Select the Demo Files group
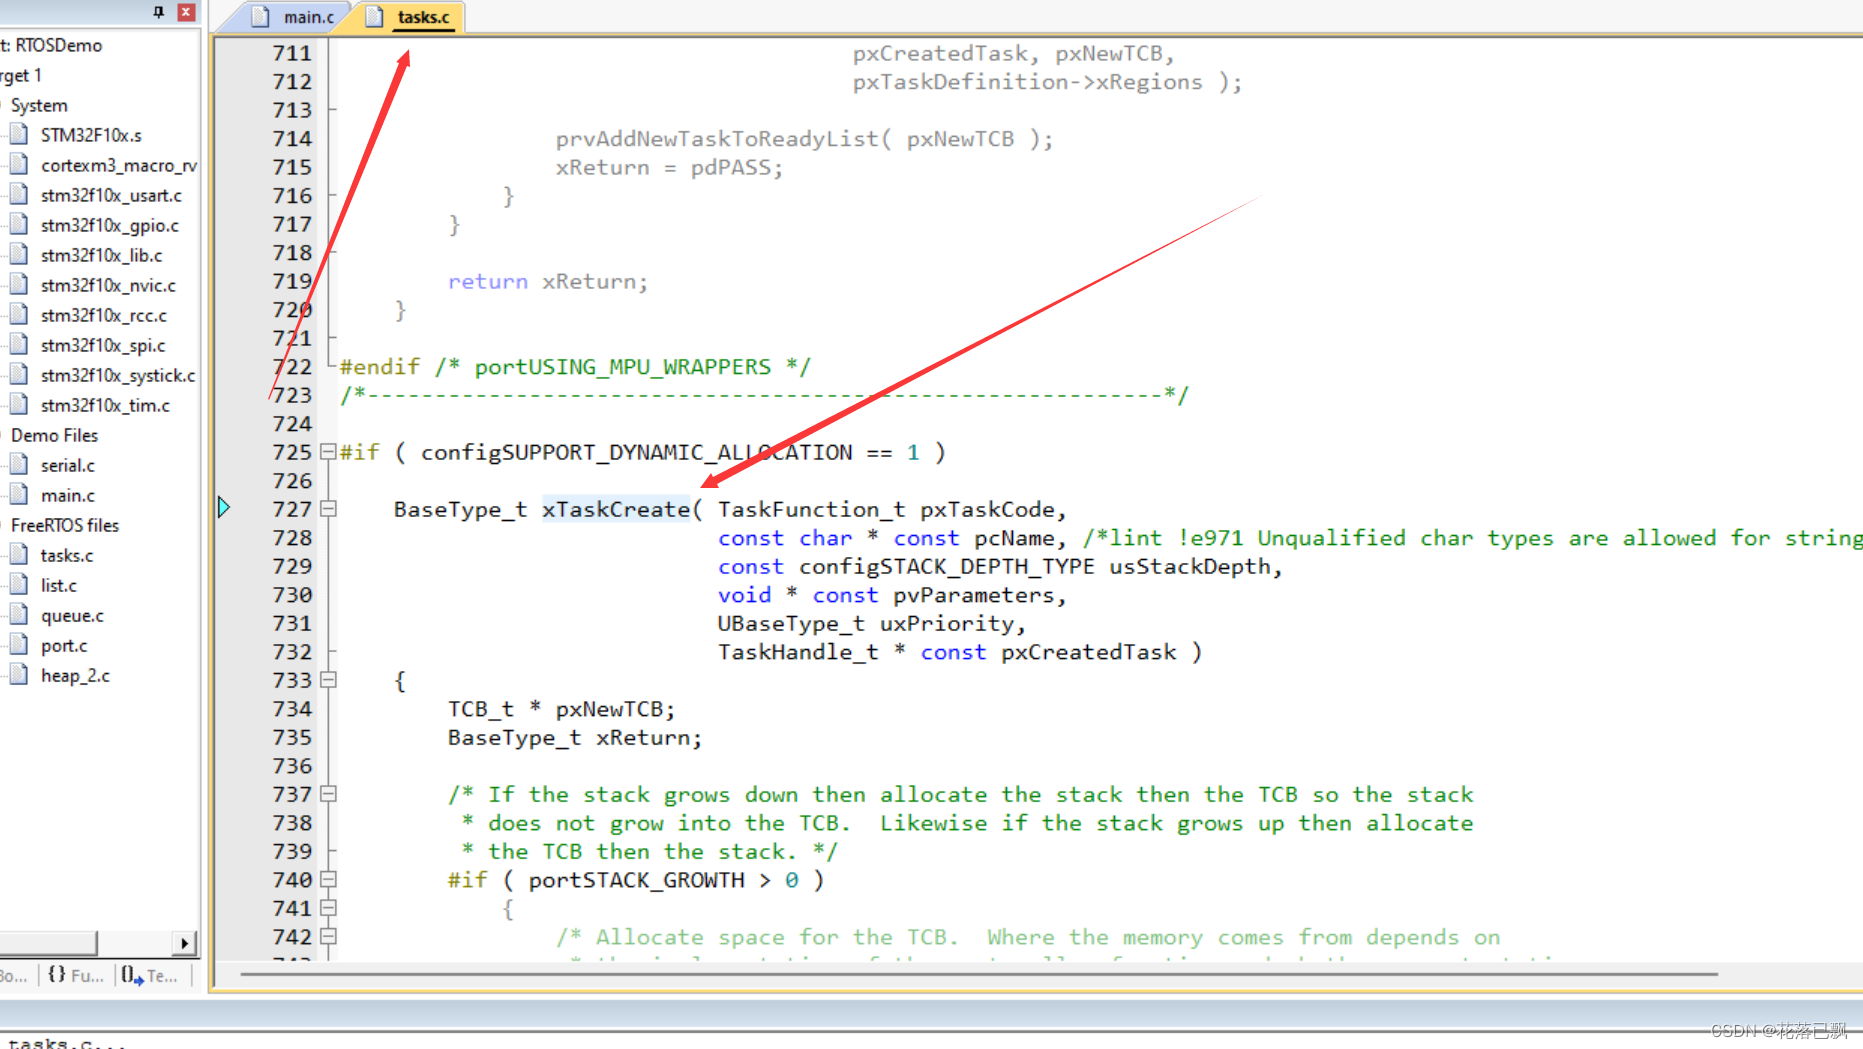 tap(54, 435)
